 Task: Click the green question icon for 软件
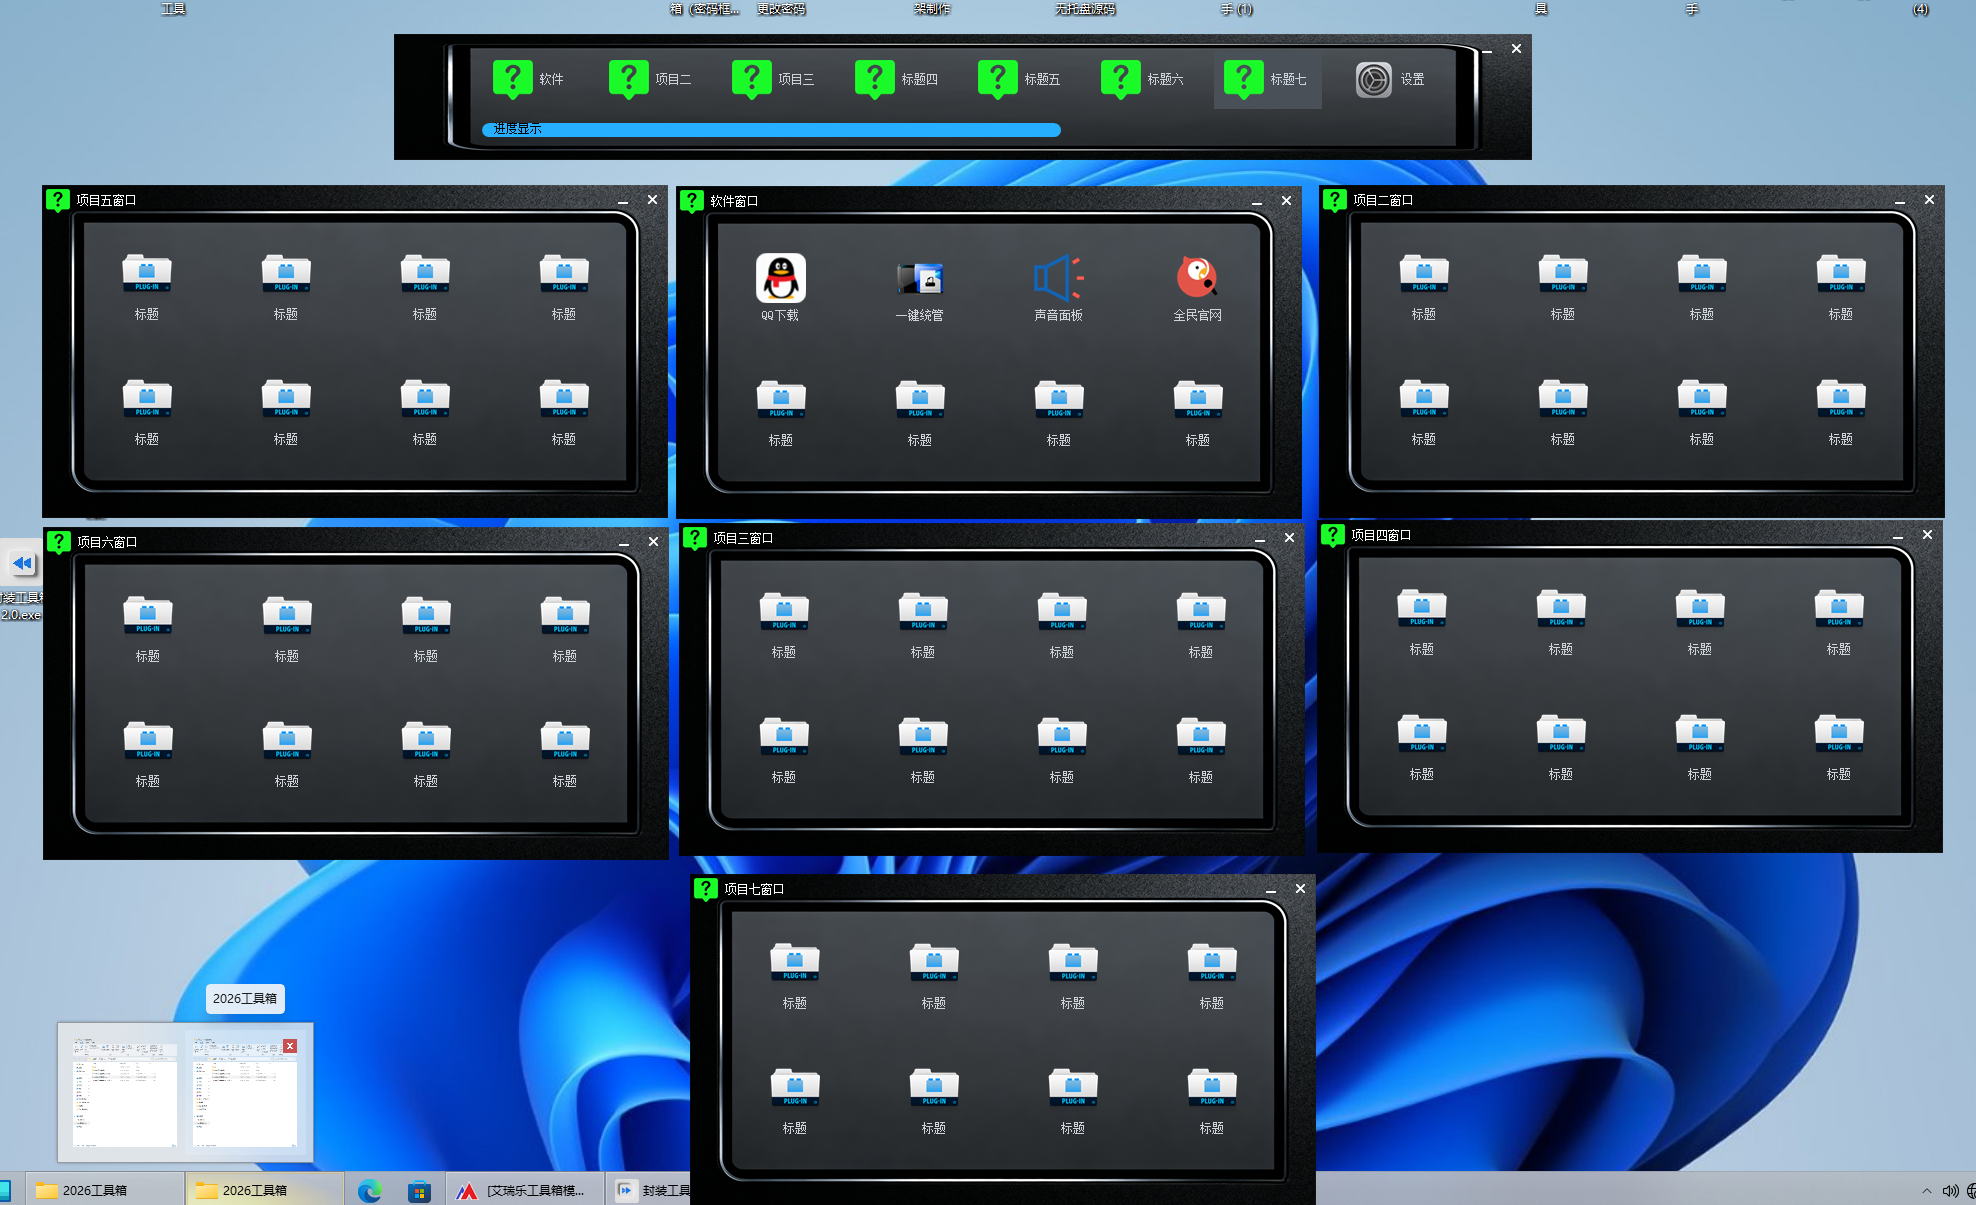512,79
